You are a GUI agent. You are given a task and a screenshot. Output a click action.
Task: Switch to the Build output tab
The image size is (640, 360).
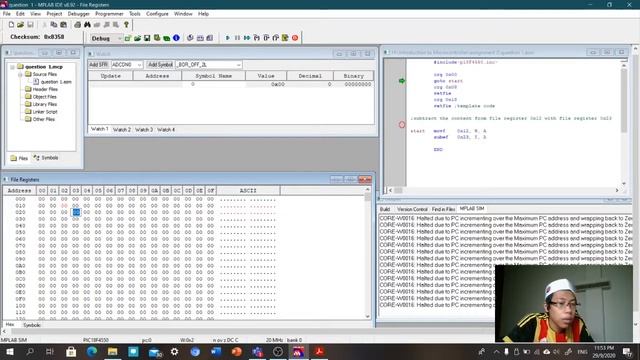(x=385, y=209)
